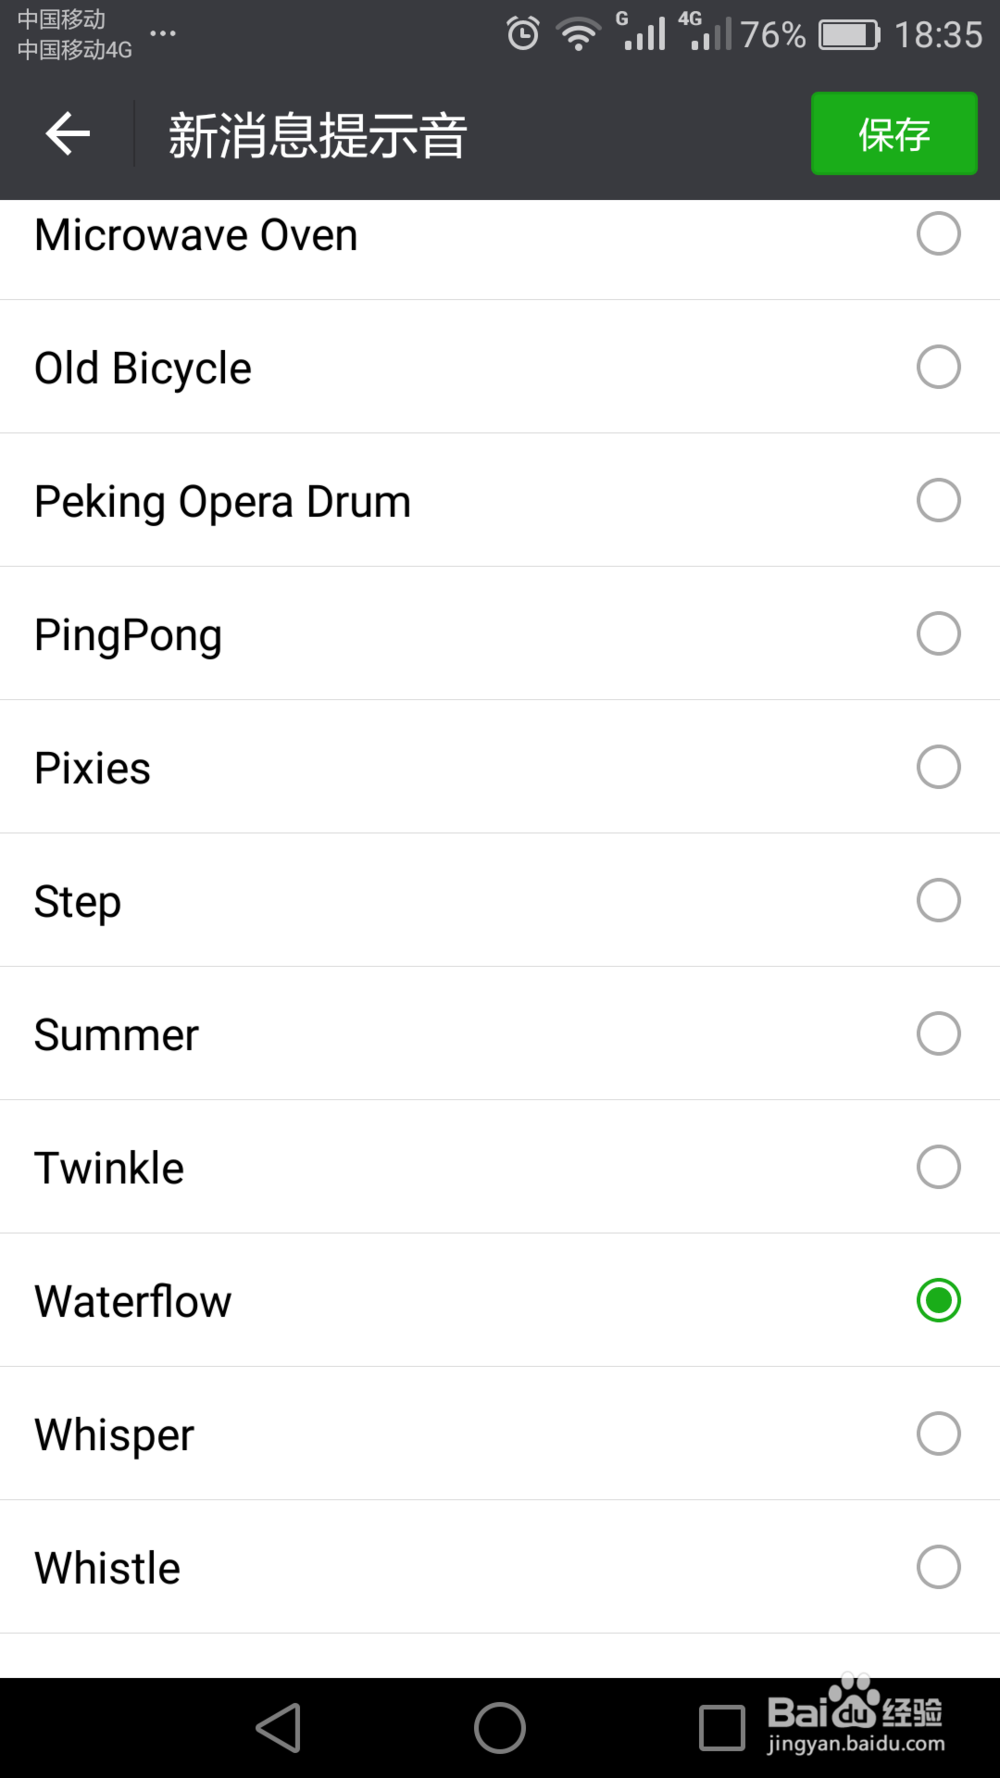Select the Old Bicycle radio button
This screenshot has width=1000, height=1778.
938,367
